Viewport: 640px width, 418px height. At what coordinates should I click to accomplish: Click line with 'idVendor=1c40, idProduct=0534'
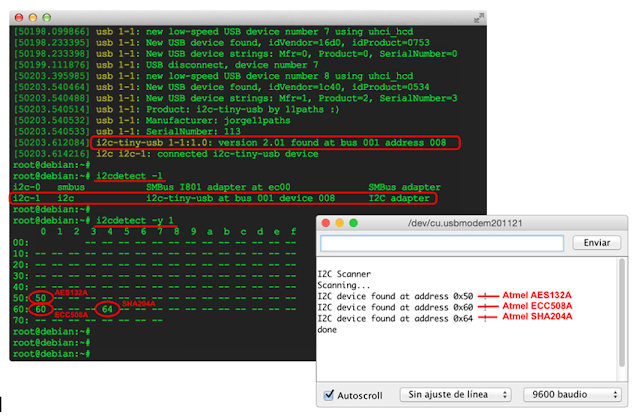click(221, 87)
